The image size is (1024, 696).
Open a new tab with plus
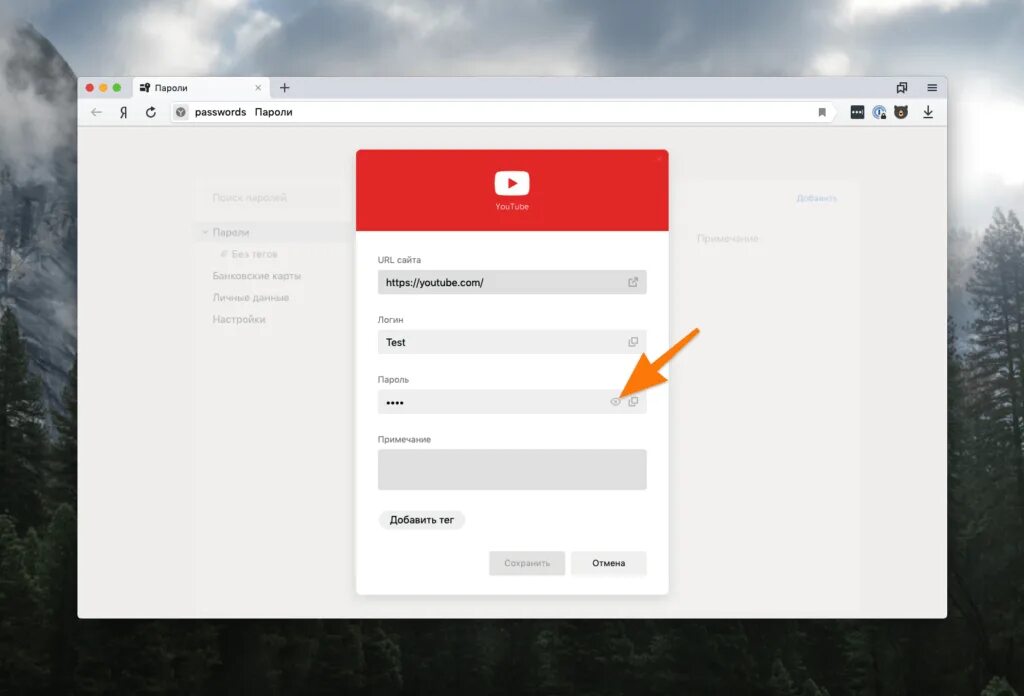285,87
